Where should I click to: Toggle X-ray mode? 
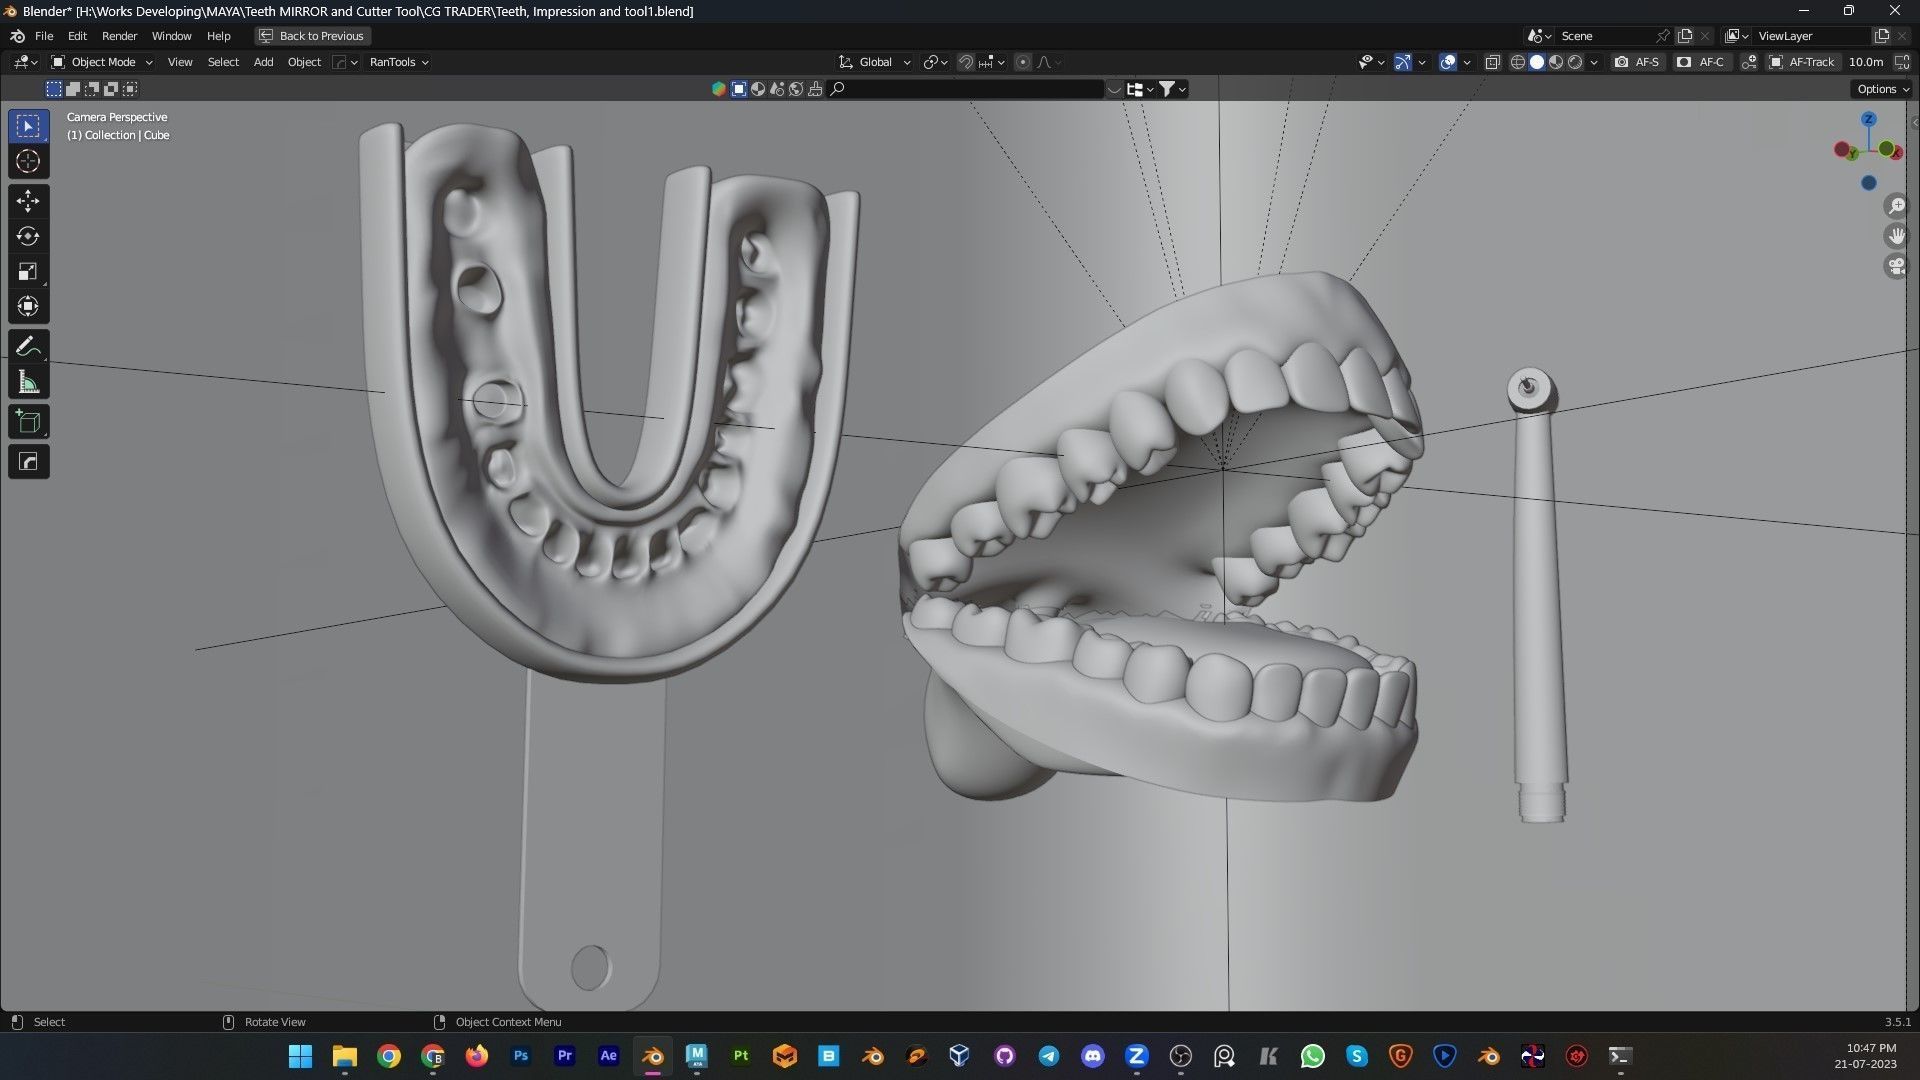(x=1493, y=62)
